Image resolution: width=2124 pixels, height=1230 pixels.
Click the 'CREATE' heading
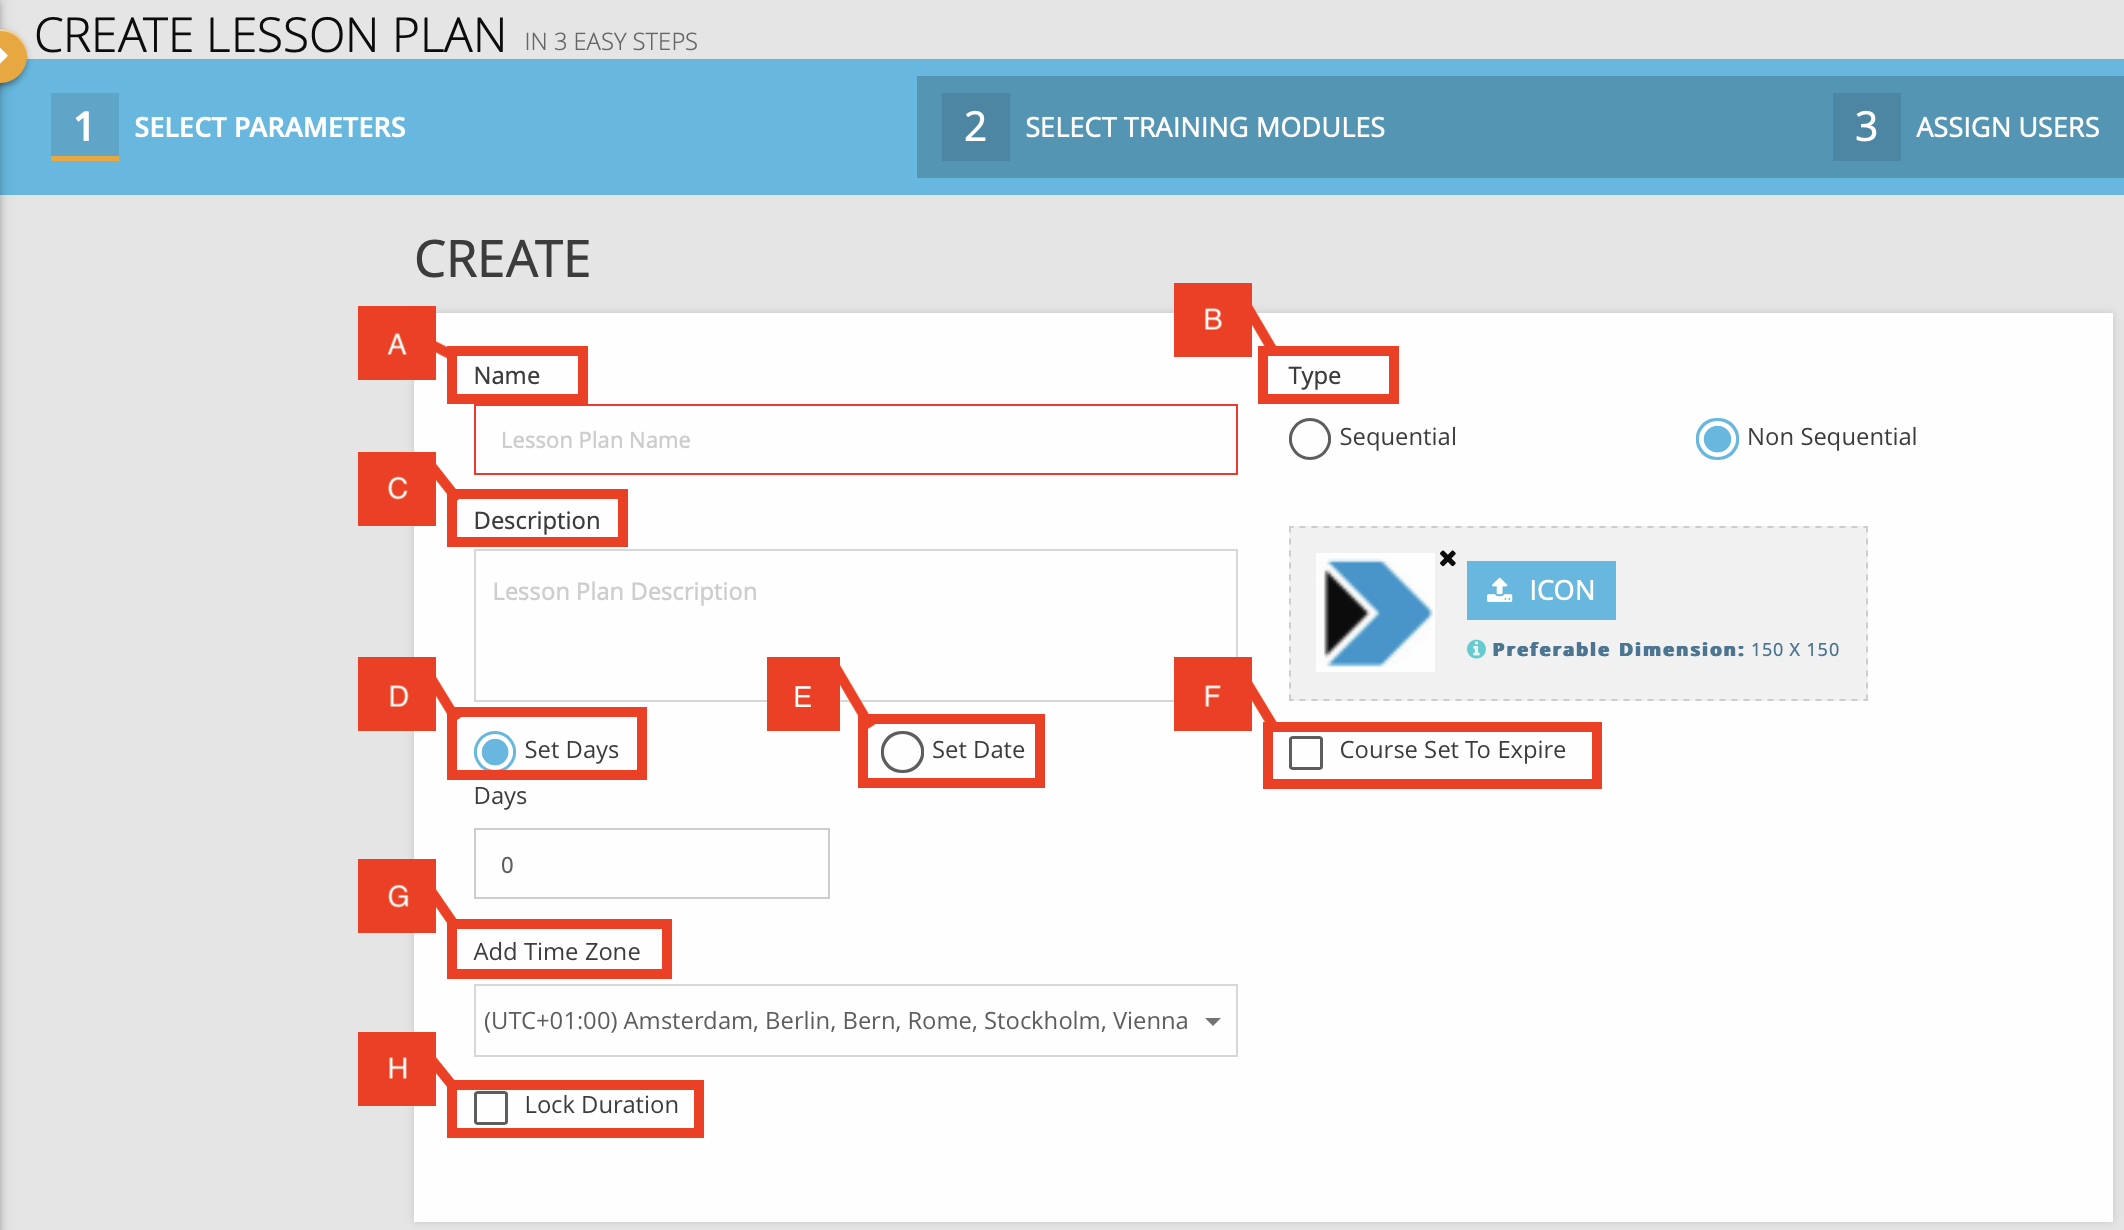(x=502, y=259)
